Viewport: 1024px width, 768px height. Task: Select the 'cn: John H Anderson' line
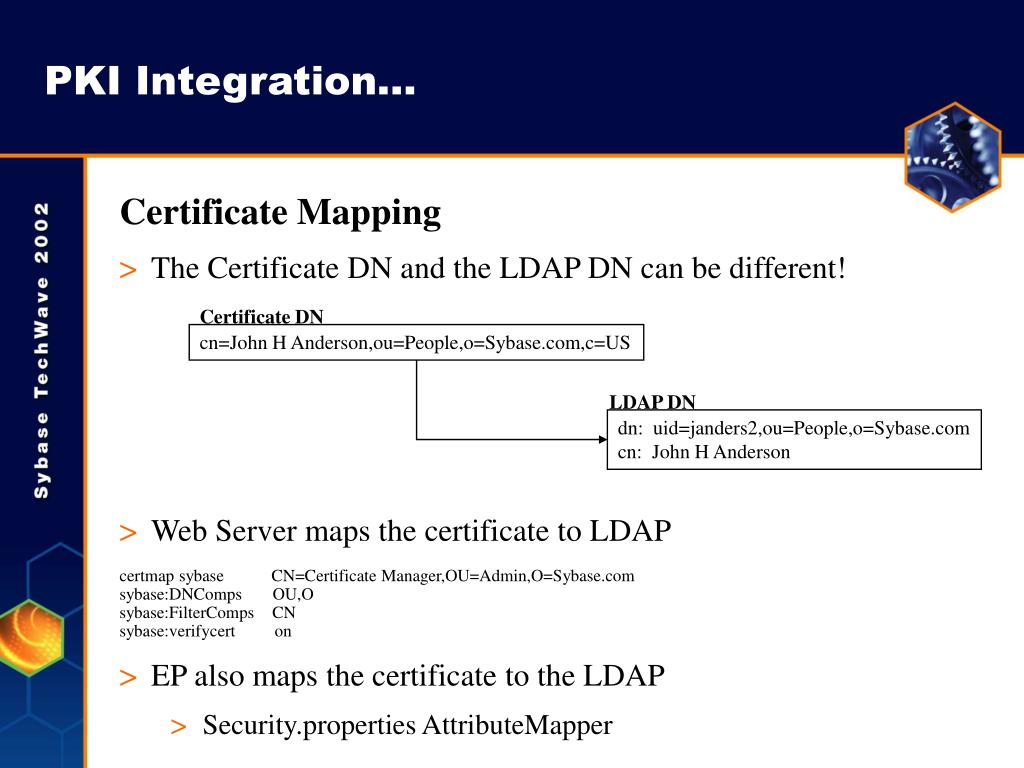(x=703, y=452)
